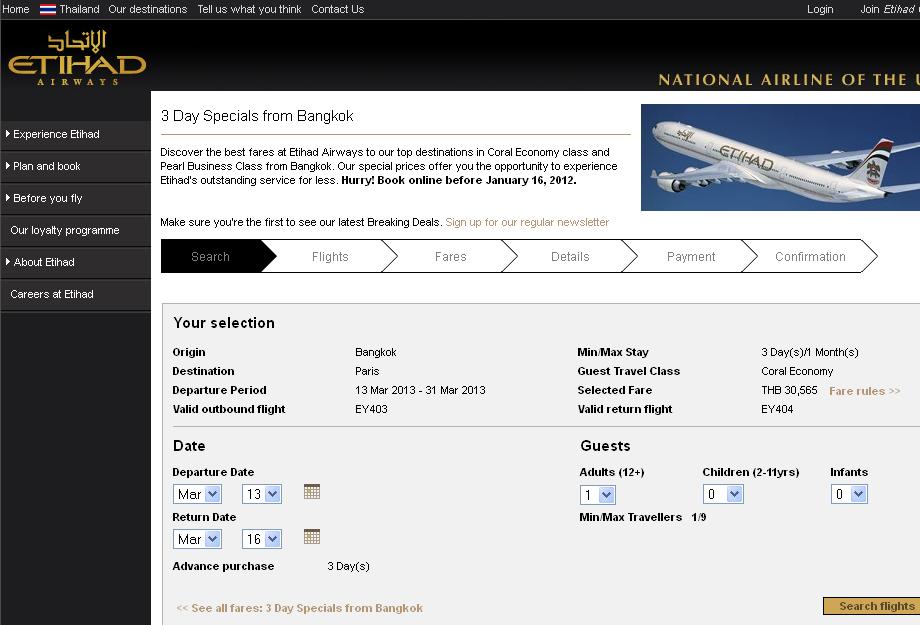Click the fare THB 30,565
The width and height of the screenshot is (920, 625).
(x=789, y=390)
